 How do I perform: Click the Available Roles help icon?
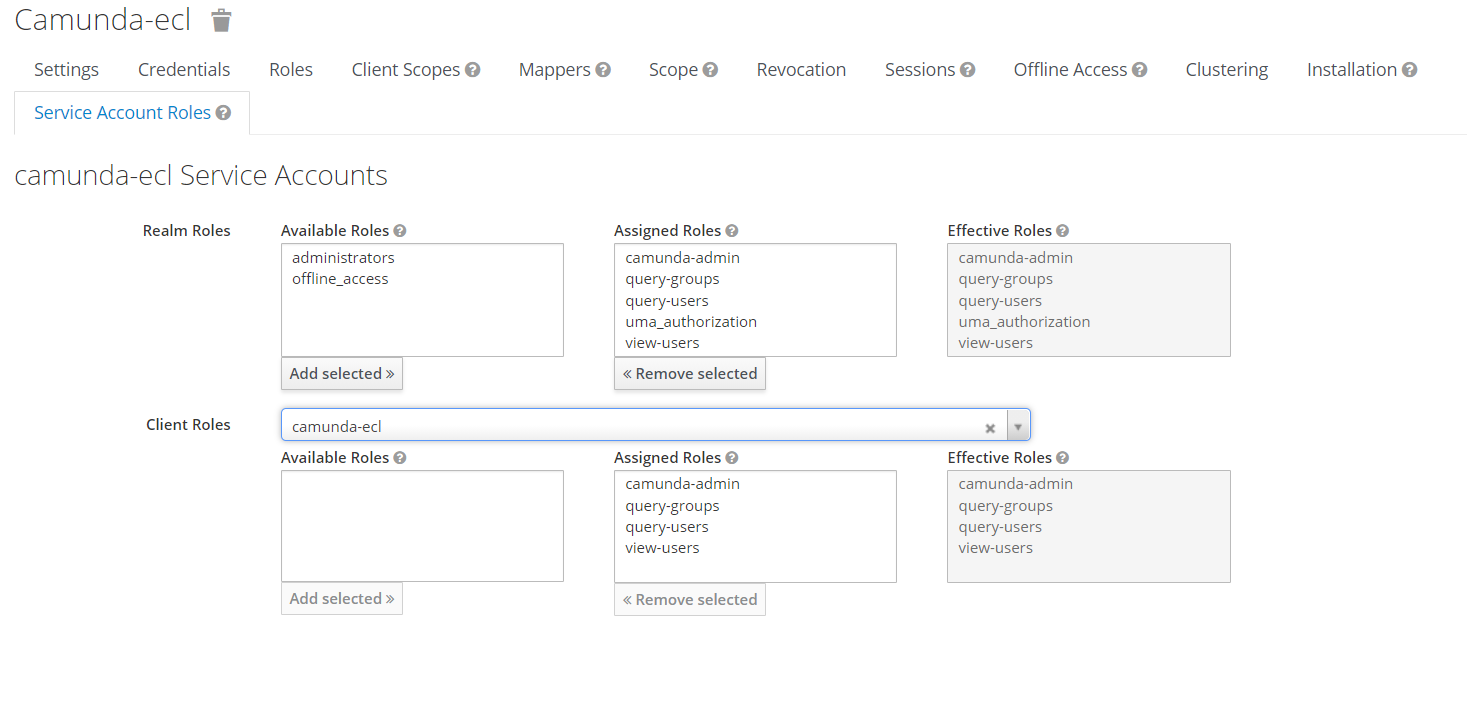pyautogui.click(x=399, y=230)
